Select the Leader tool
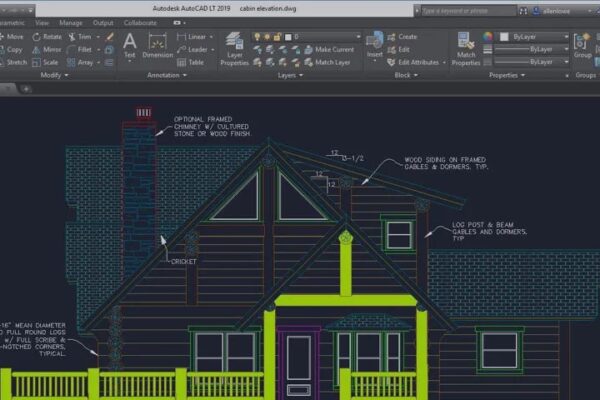Viewport: 600px width, 400px height. click(x=192, y=49)
